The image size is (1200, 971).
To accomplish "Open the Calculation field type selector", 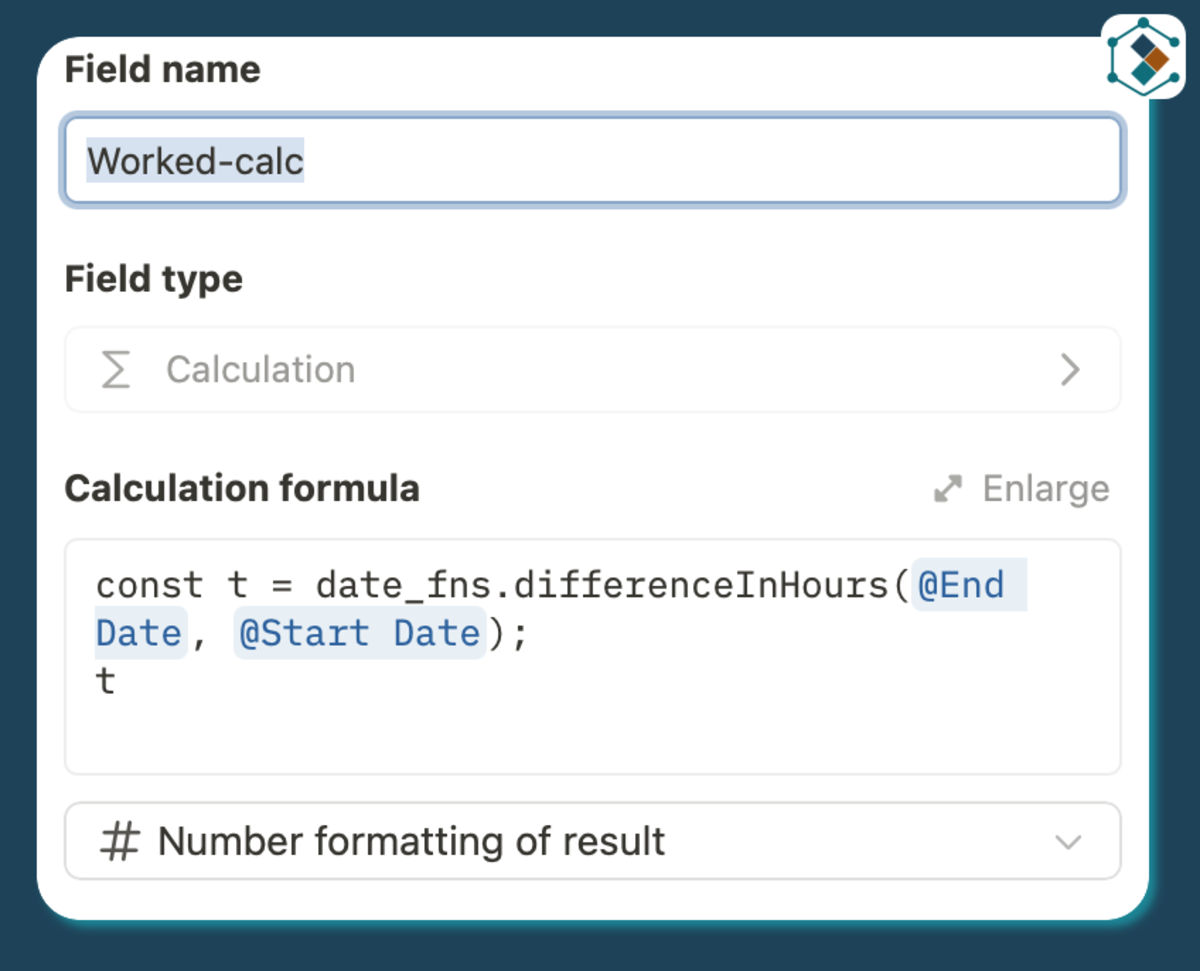I will click(592, 370).
